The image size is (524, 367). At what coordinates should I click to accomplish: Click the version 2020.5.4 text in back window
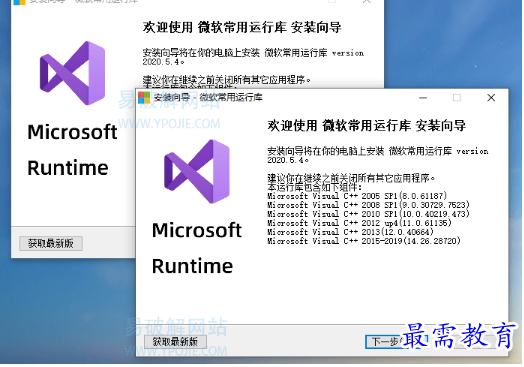pos(253,57)
